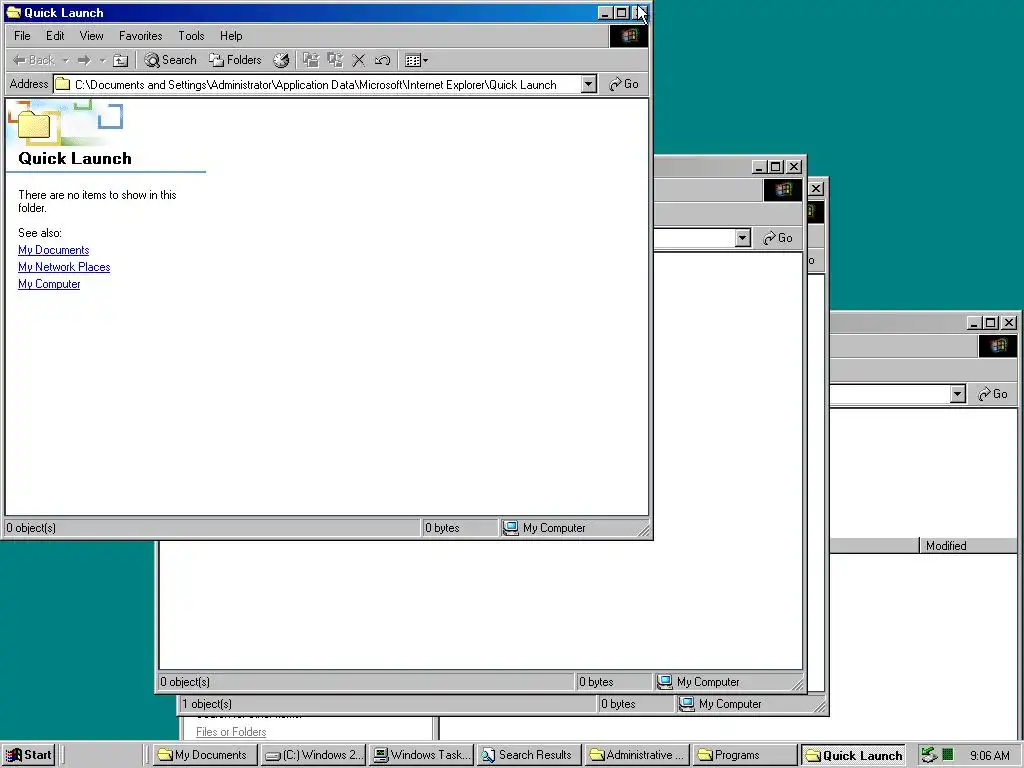Click My Computer icon in "1 object(s)" status bar
This screenshot has height=768, width=1024.
(x=686, y=704)
